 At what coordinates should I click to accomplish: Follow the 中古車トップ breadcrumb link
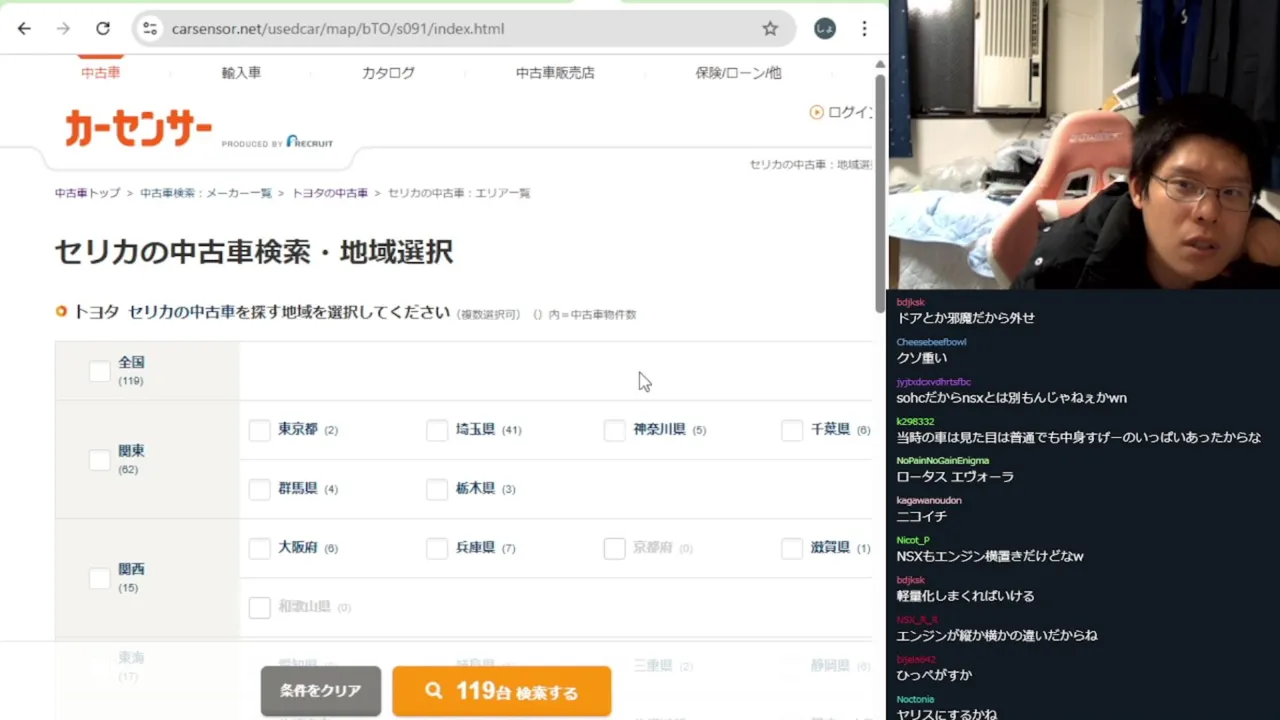point(87,193)
